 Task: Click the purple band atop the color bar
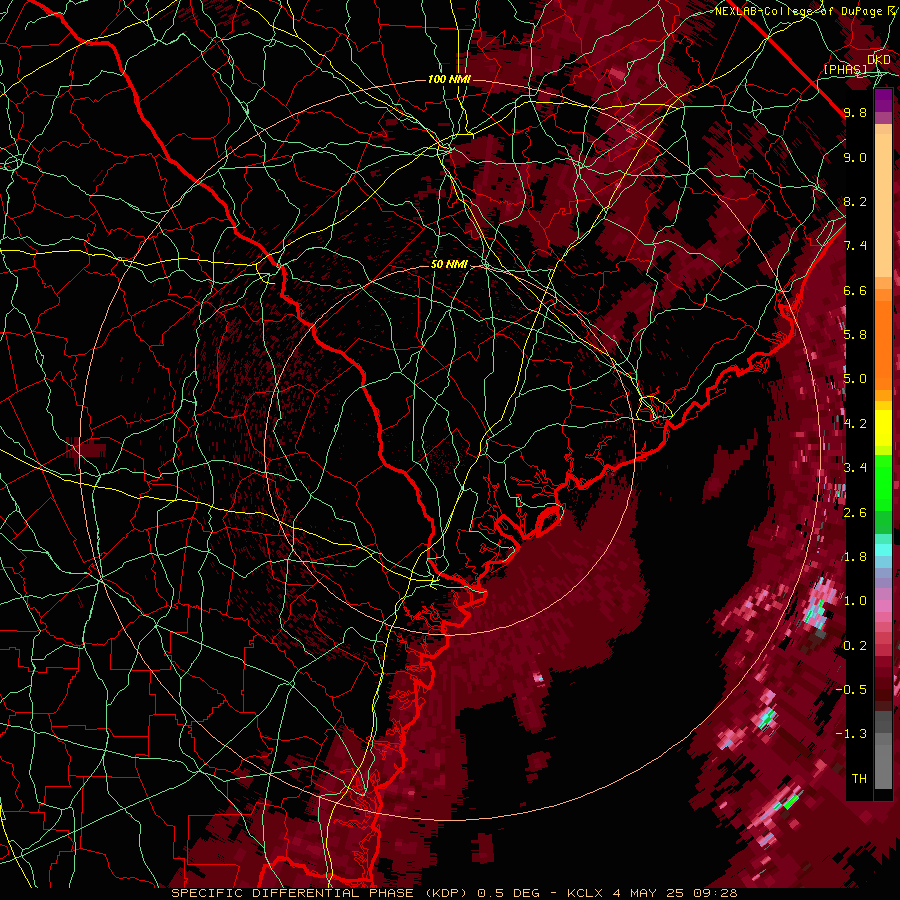(883, 100)
